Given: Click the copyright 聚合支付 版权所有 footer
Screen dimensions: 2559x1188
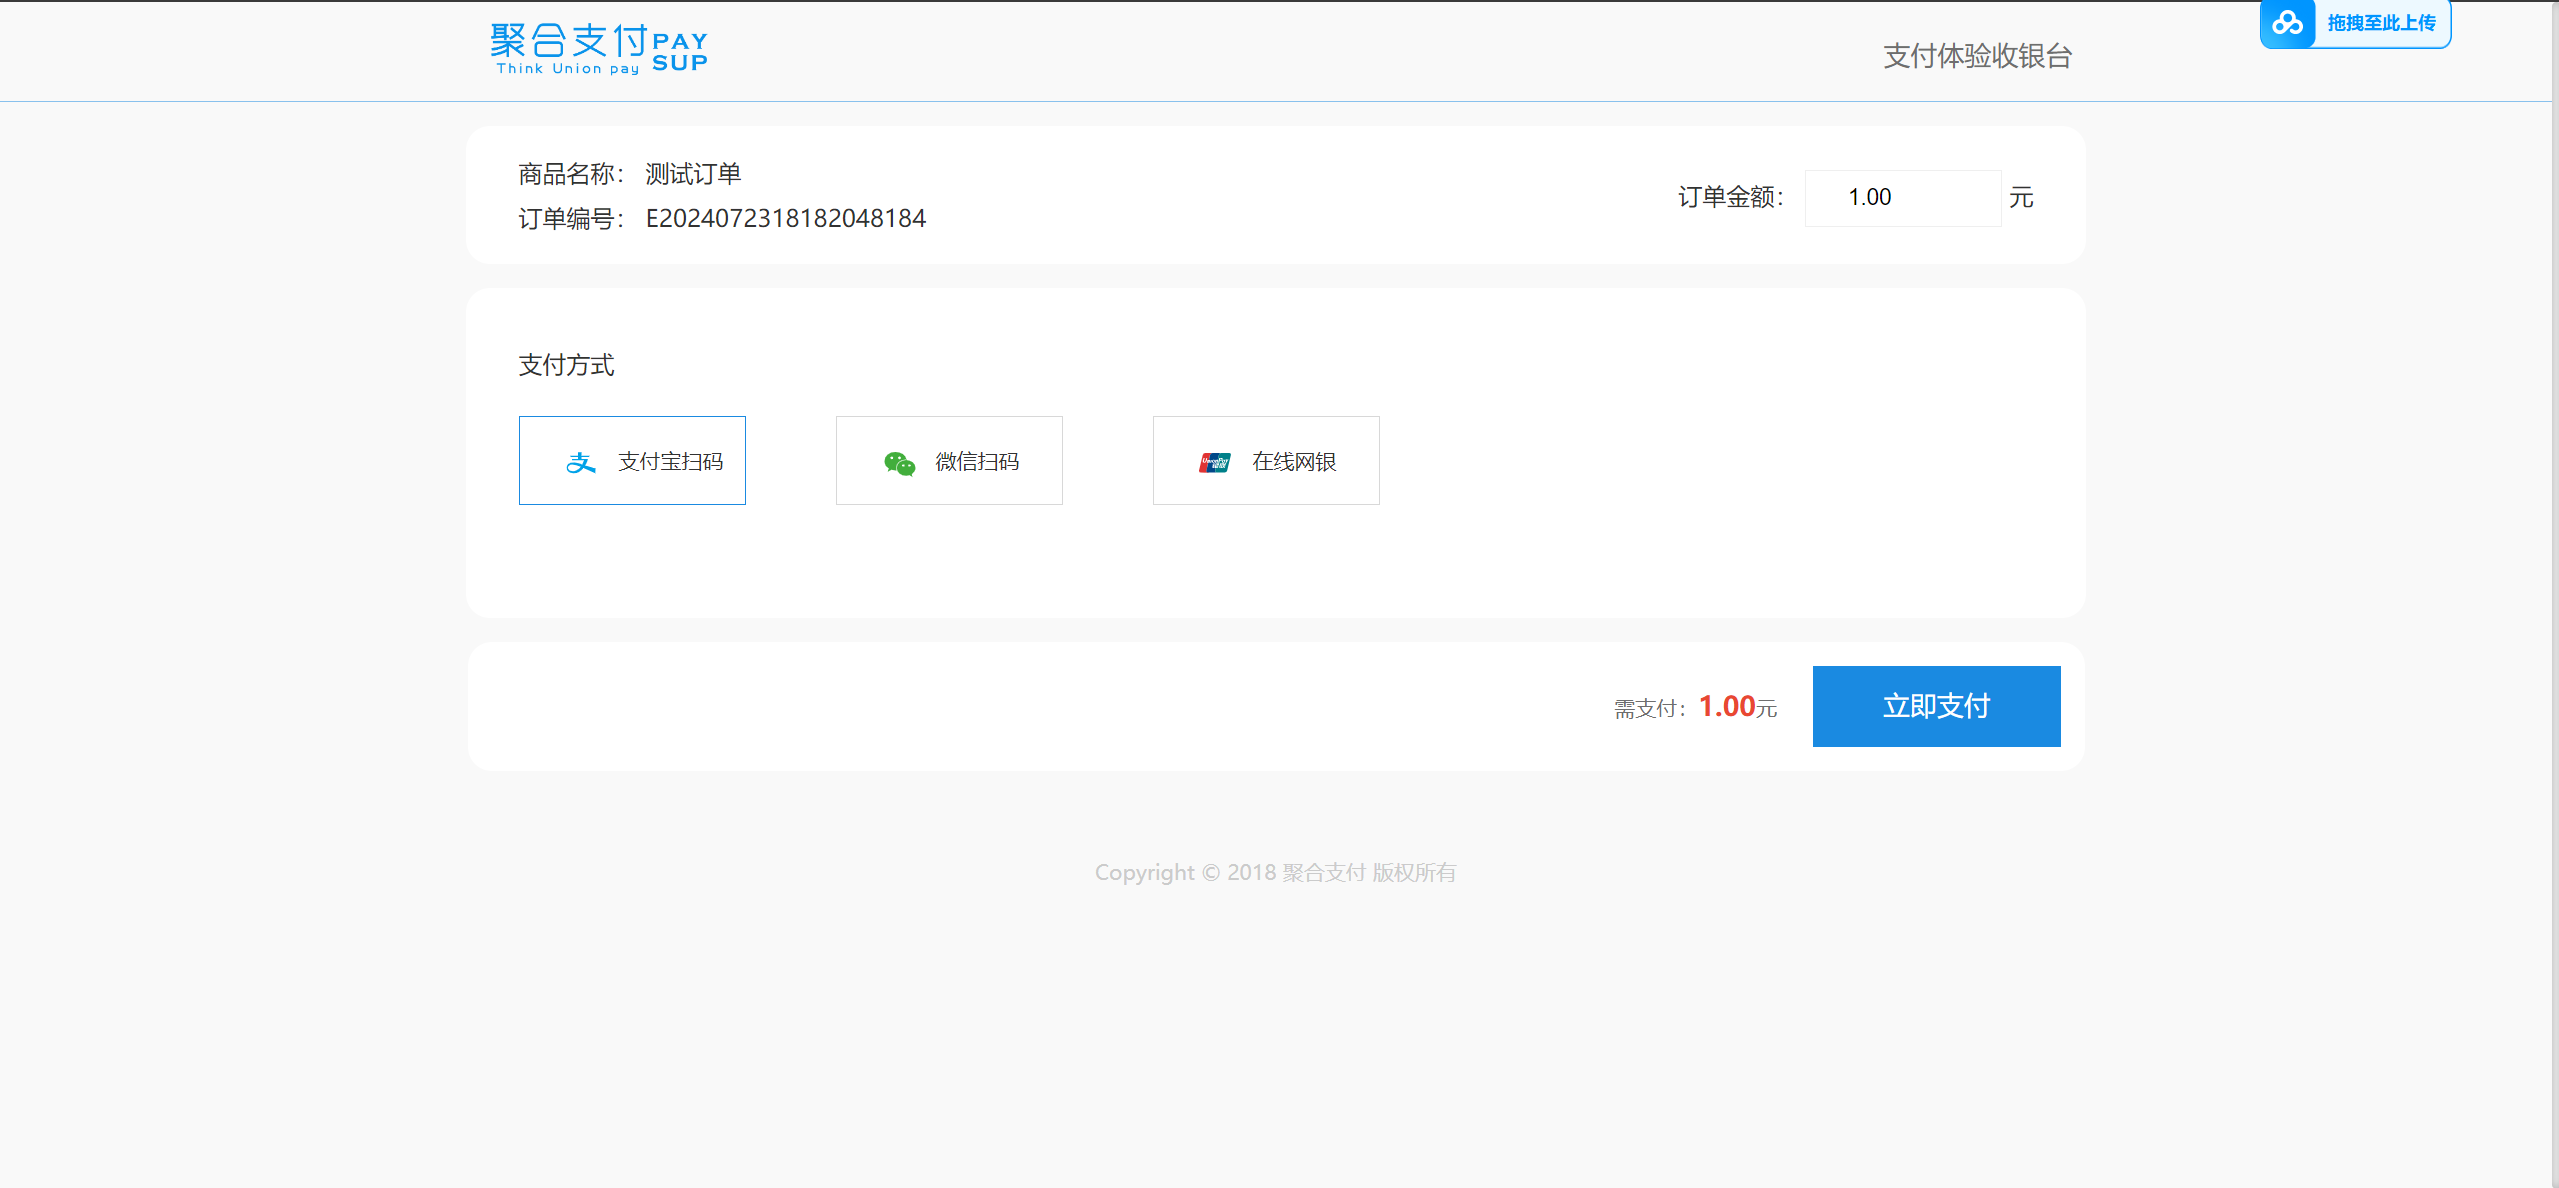Looking at the screenshot, I should (x=1275, y=872).
